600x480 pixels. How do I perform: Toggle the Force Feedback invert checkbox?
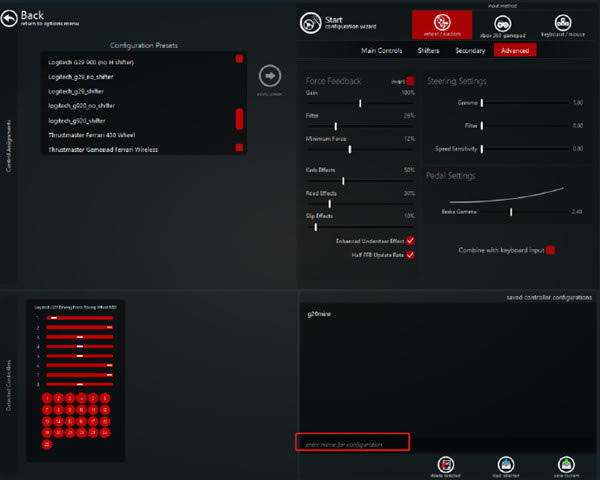(410, 81)
